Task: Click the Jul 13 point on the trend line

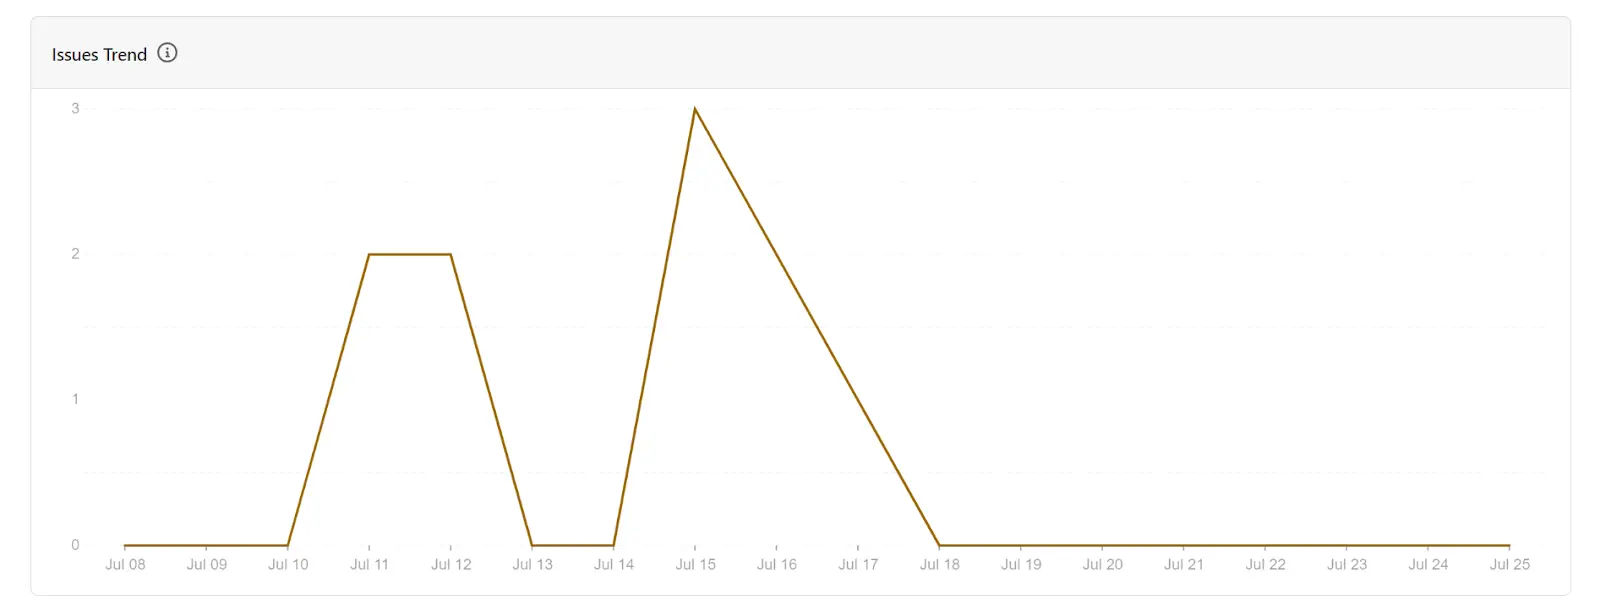Action: (532, 545)
